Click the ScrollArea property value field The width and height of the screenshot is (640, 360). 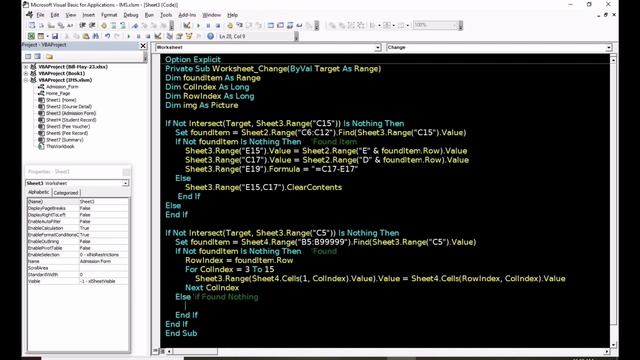[104, 268]
